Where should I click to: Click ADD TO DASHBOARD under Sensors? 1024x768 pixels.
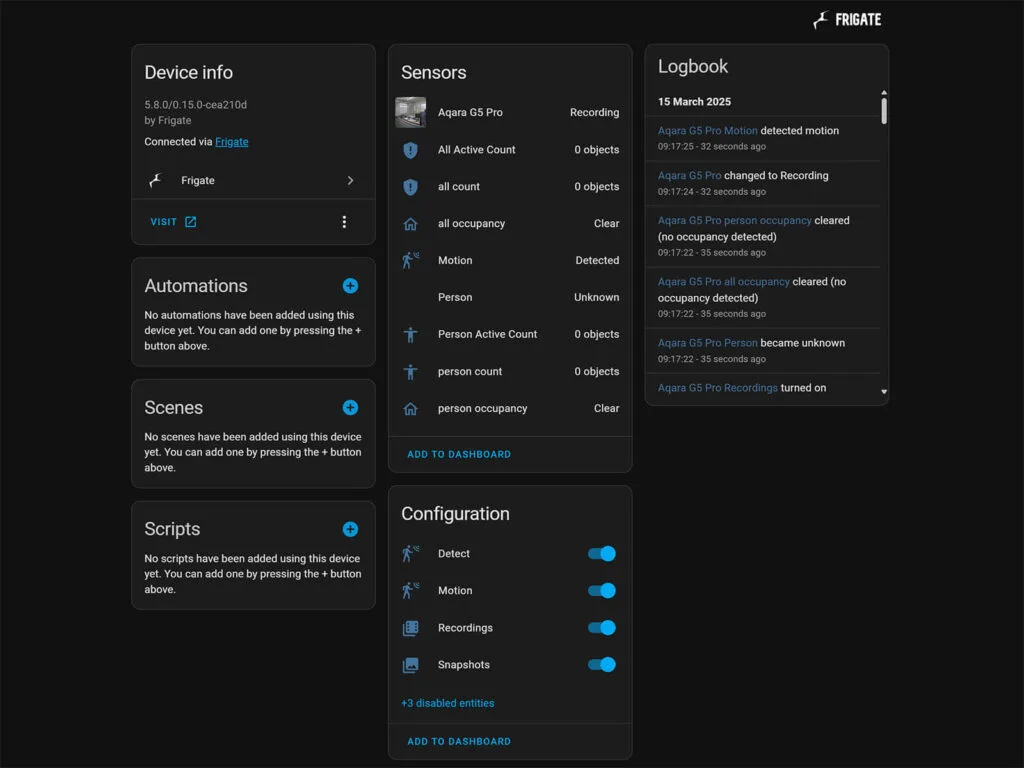click(459, 455)
